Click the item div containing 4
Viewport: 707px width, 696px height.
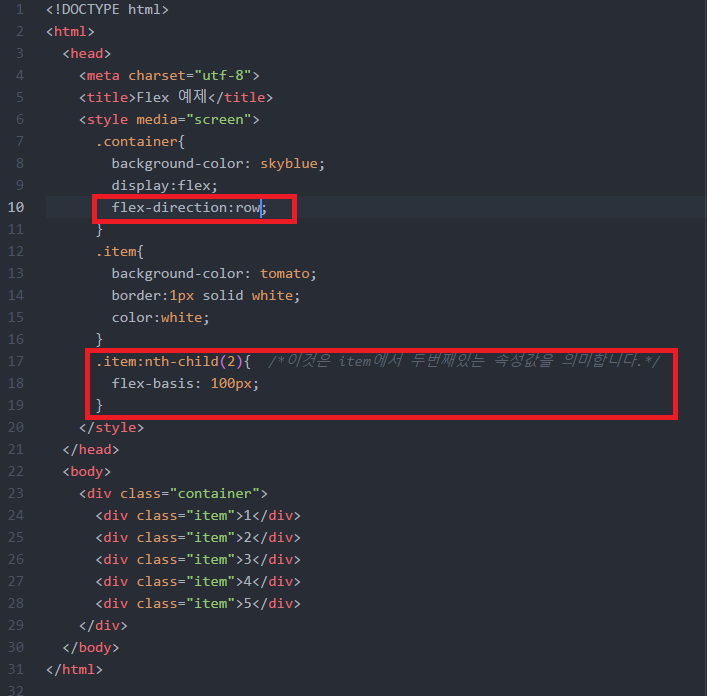pyautogui.click(x=198, y=582)
